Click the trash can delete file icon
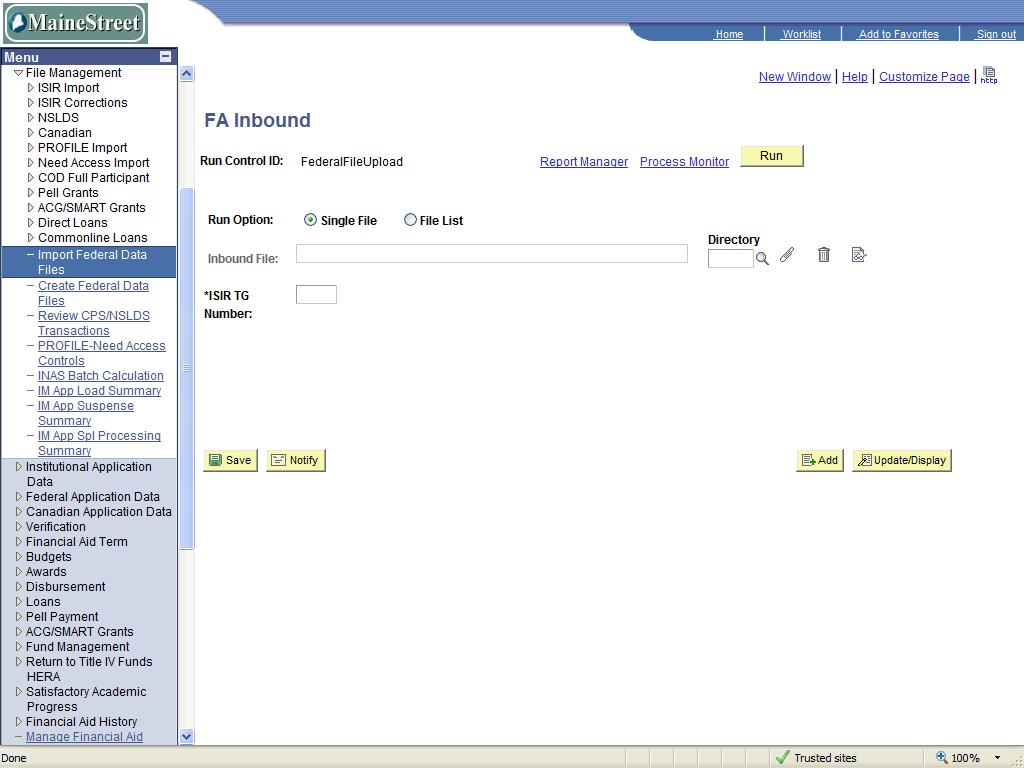This screenshot has width=1024, height=768. [x=824, y=255]
